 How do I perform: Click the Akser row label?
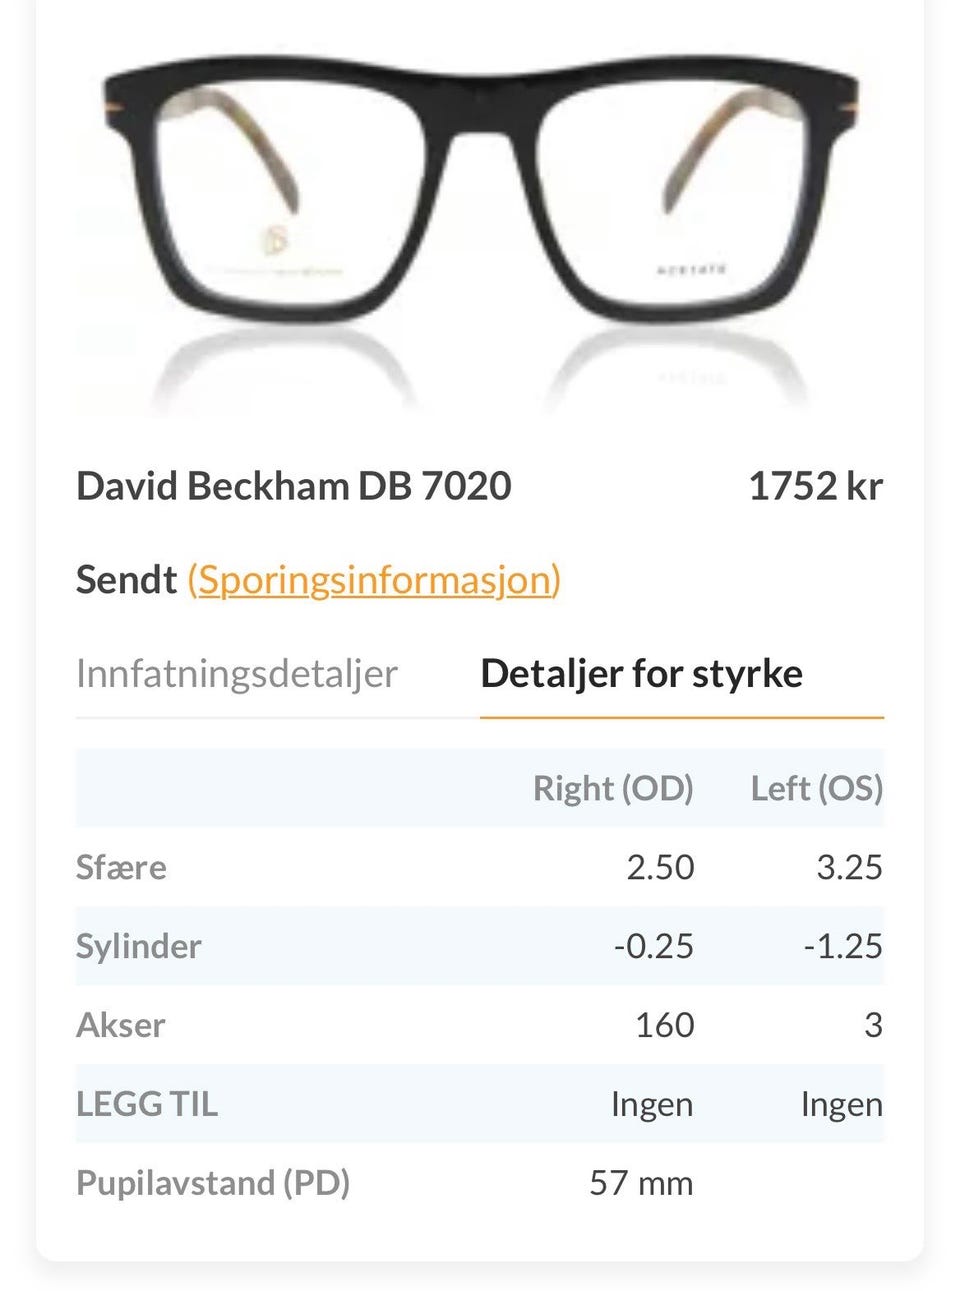tap(121, 1025)
